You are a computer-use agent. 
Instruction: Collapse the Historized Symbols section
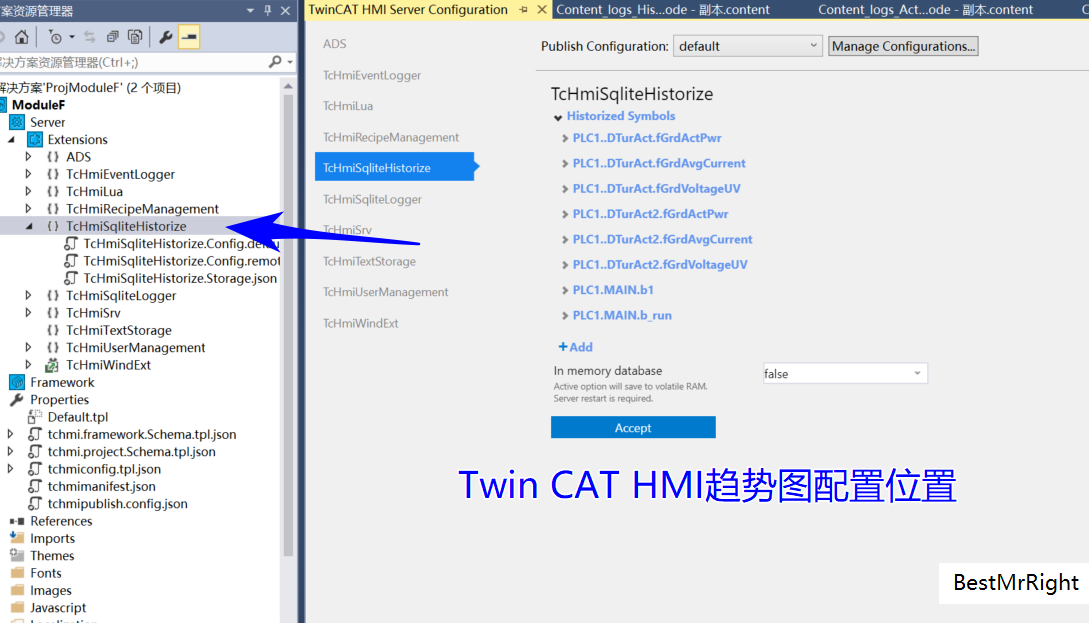tap(557, 116)
